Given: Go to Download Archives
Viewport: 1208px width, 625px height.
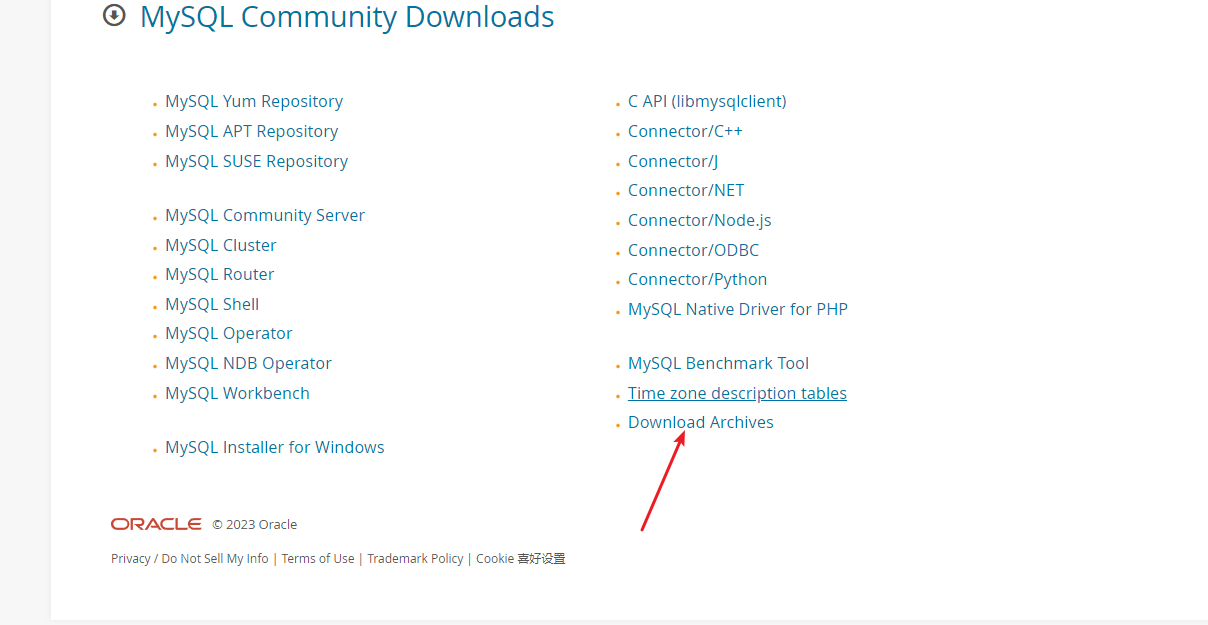Looking at the screenshot, I should (701, 422).
